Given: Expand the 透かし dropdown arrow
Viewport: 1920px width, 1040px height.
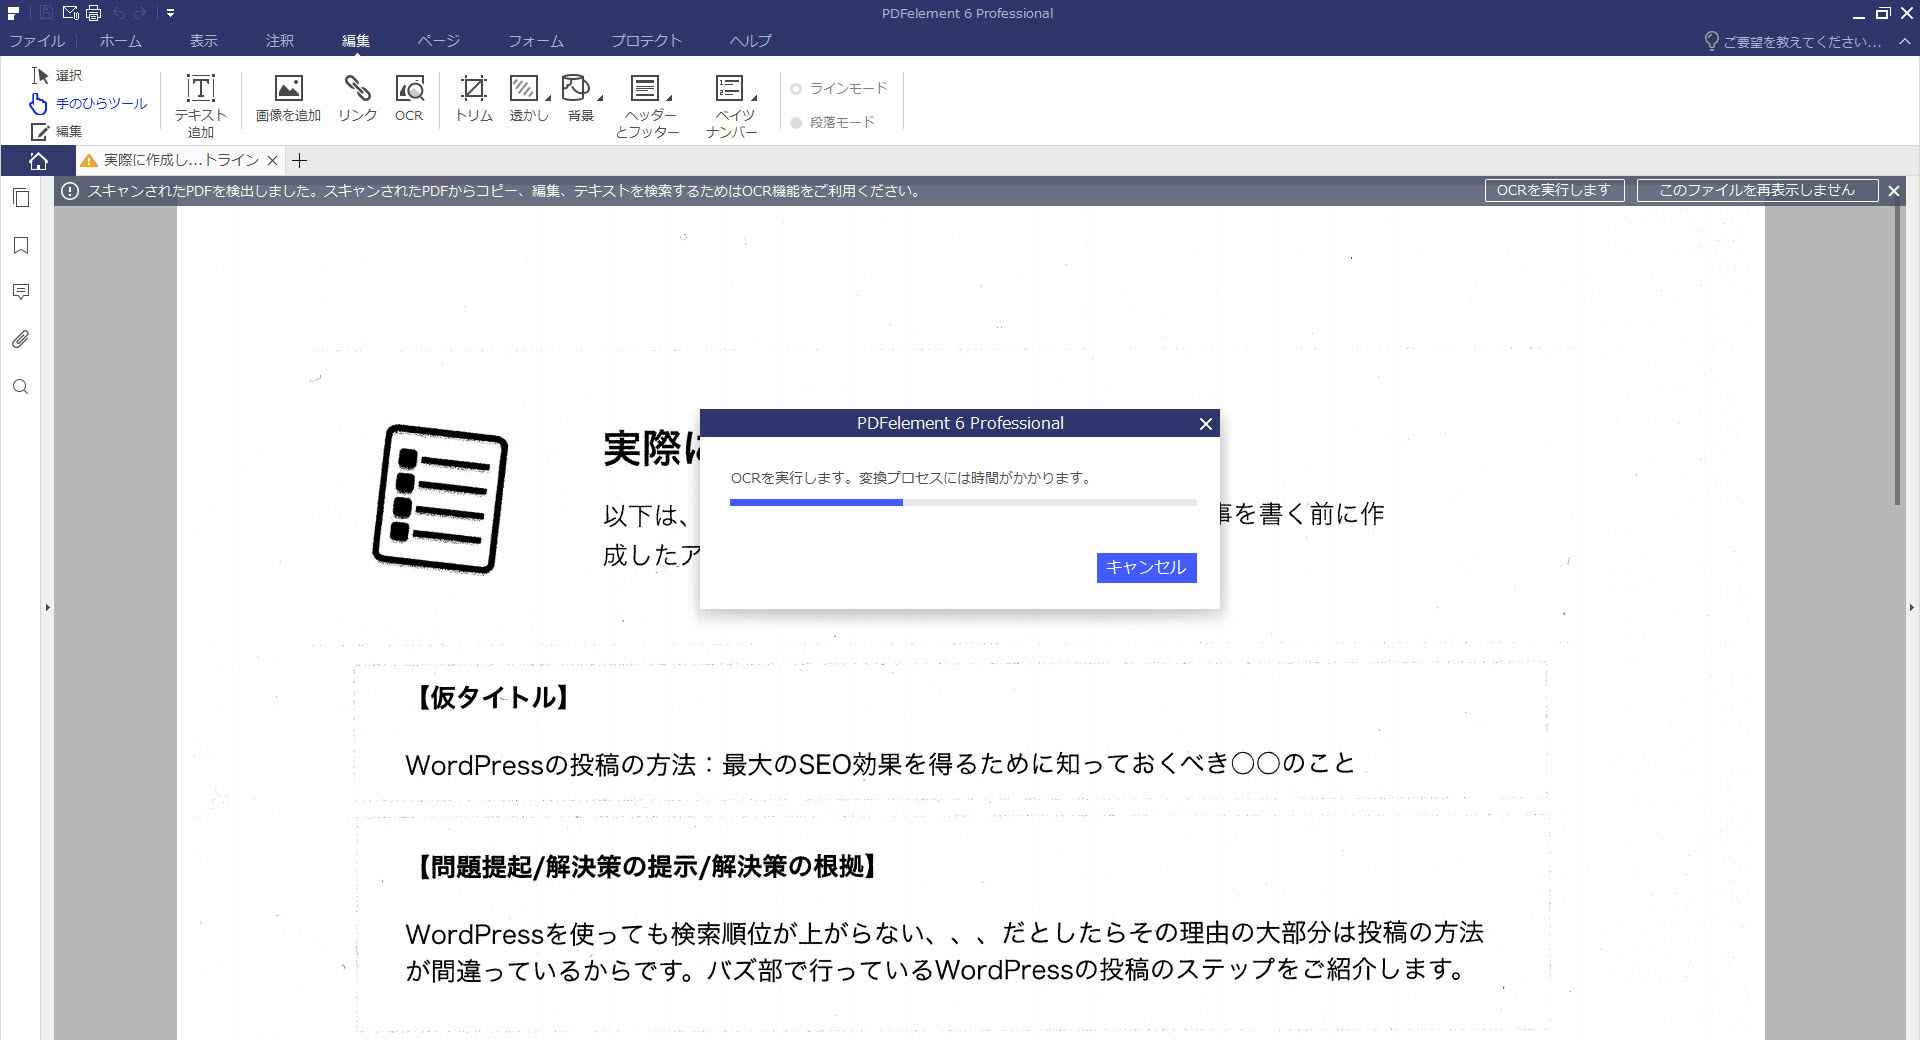Looking at the screenshot, I should pyautogui.click(x=547, y=98).
